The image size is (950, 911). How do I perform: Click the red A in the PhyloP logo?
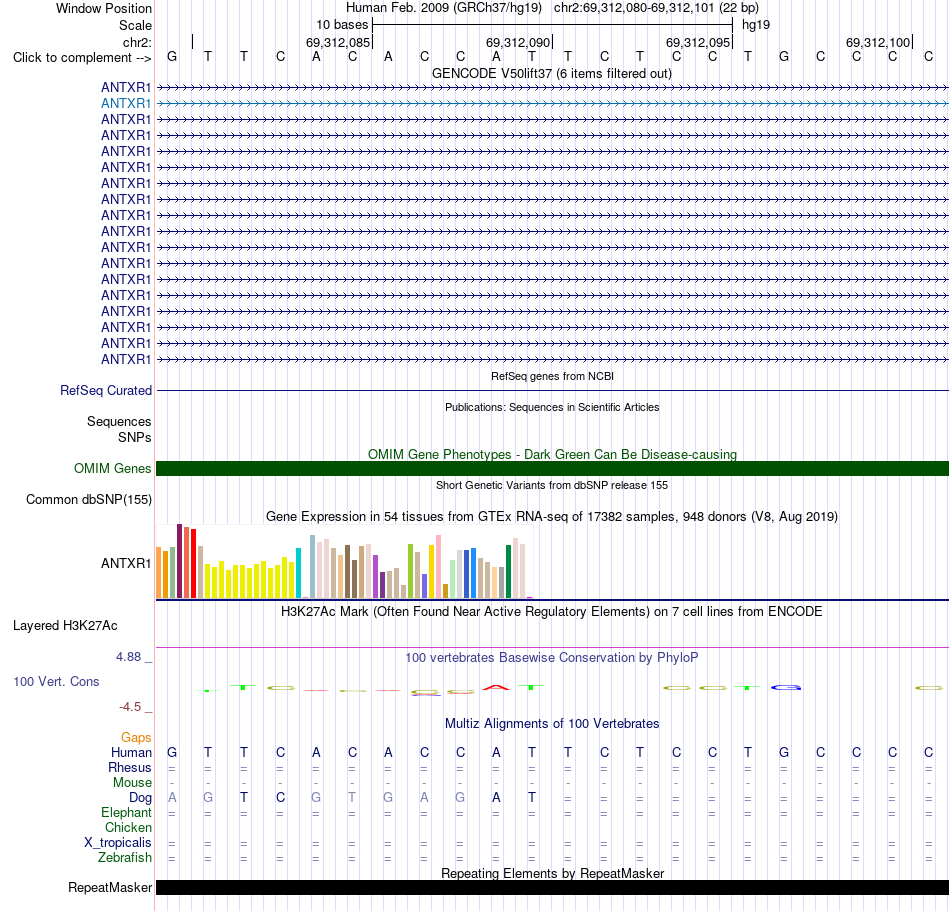(496, 687)
